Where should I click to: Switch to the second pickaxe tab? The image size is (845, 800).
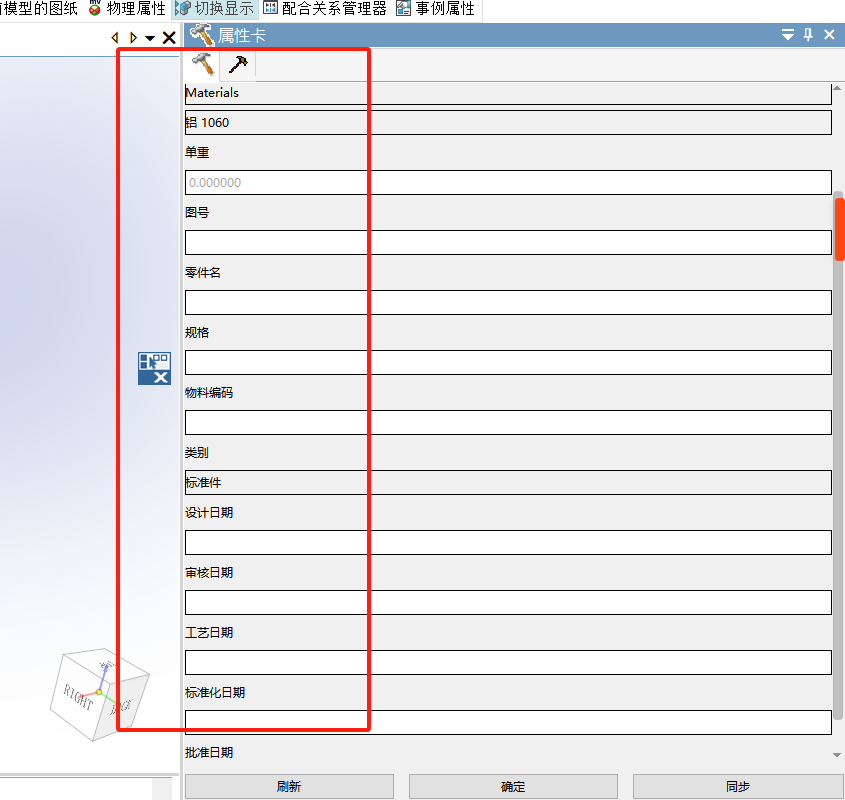tap(238, 65)
